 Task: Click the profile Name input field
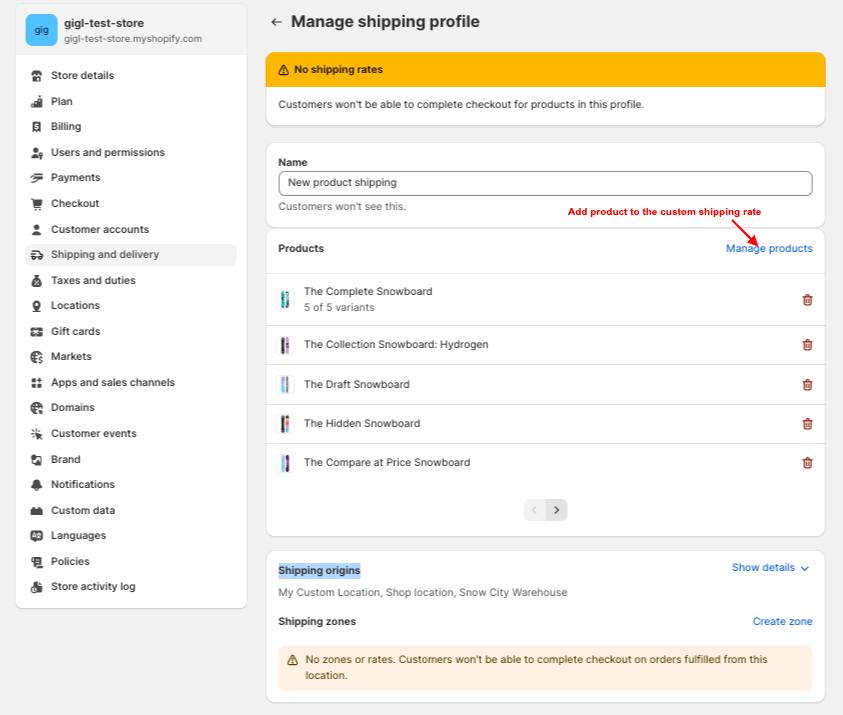545,183
